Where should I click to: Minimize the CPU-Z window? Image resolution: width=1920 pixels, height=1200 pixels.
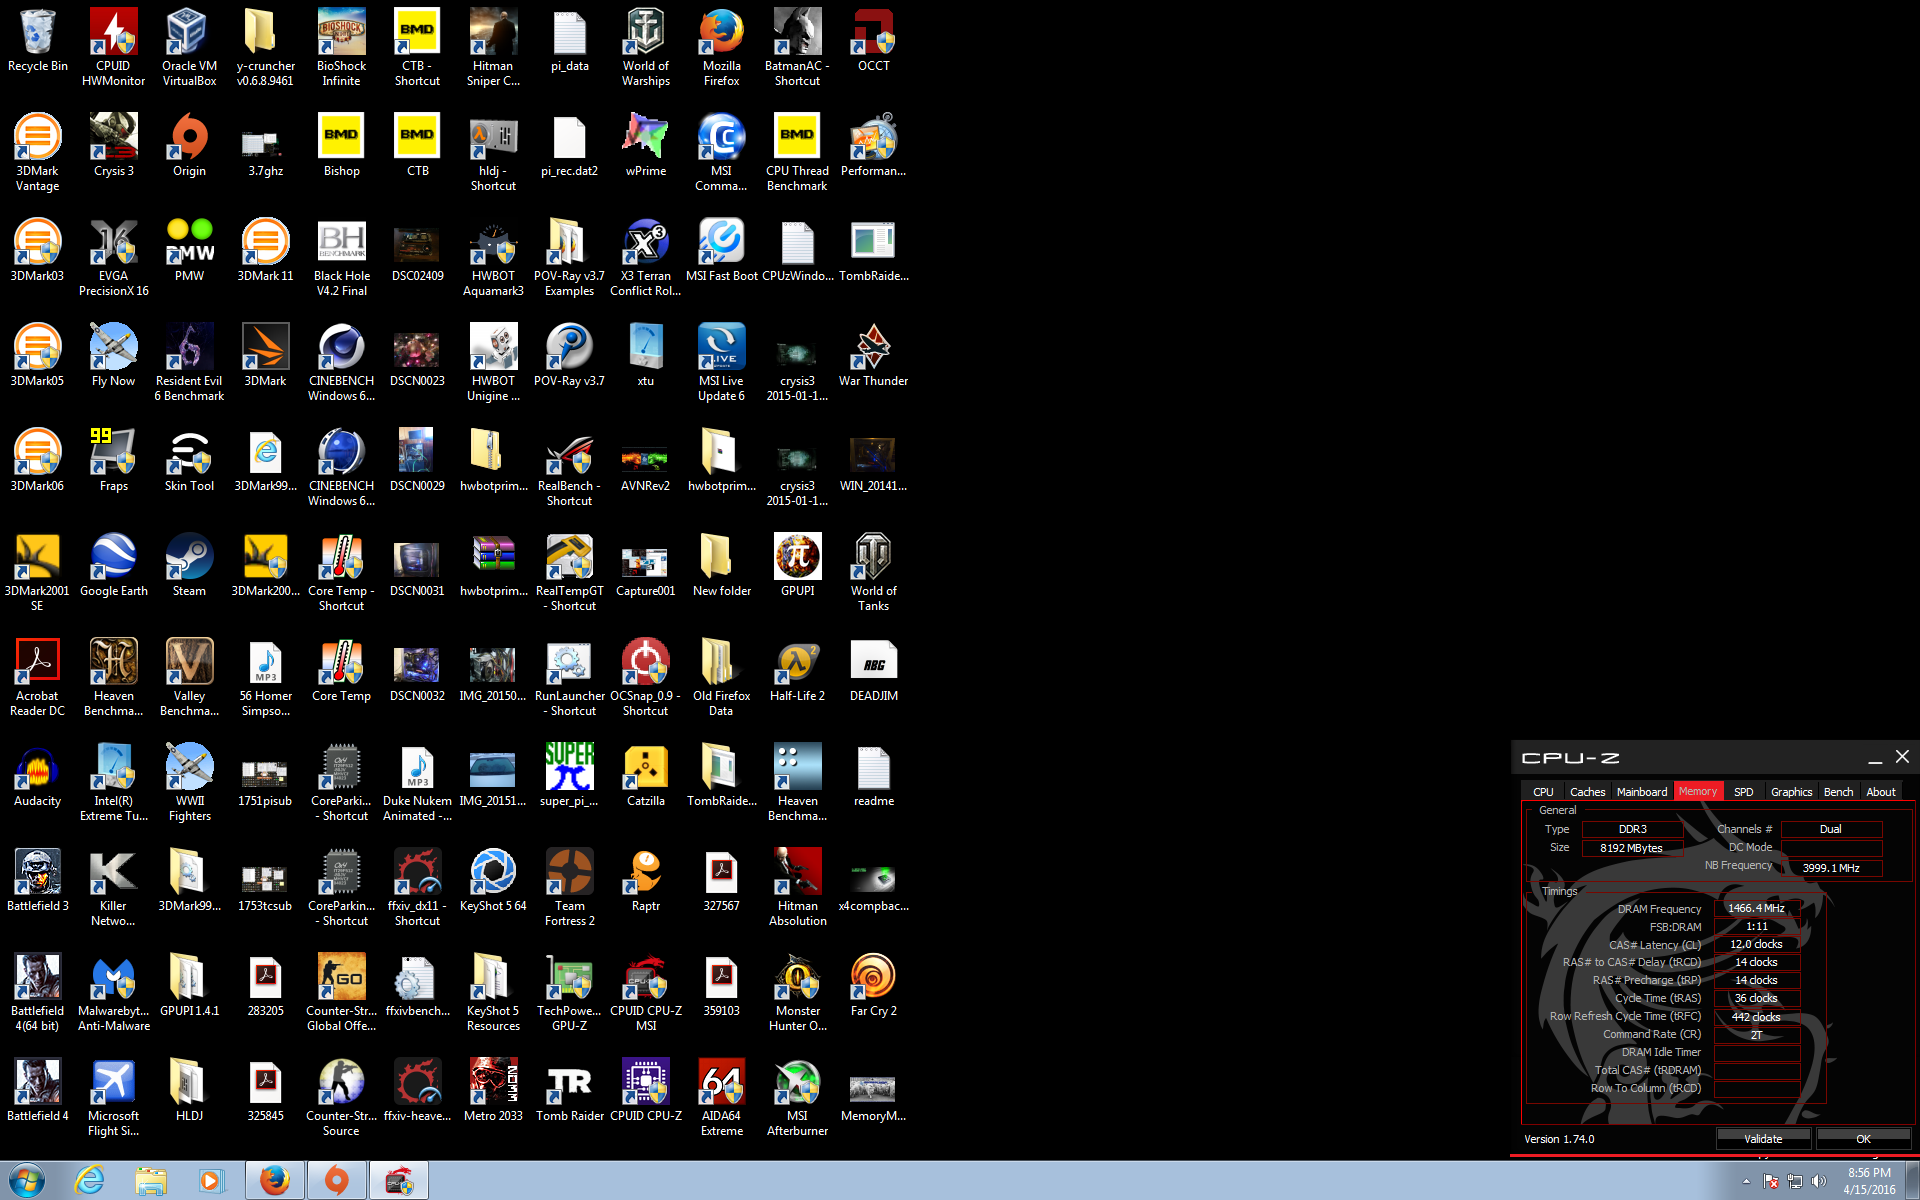pyautogui.click(x=1875, y=758)
